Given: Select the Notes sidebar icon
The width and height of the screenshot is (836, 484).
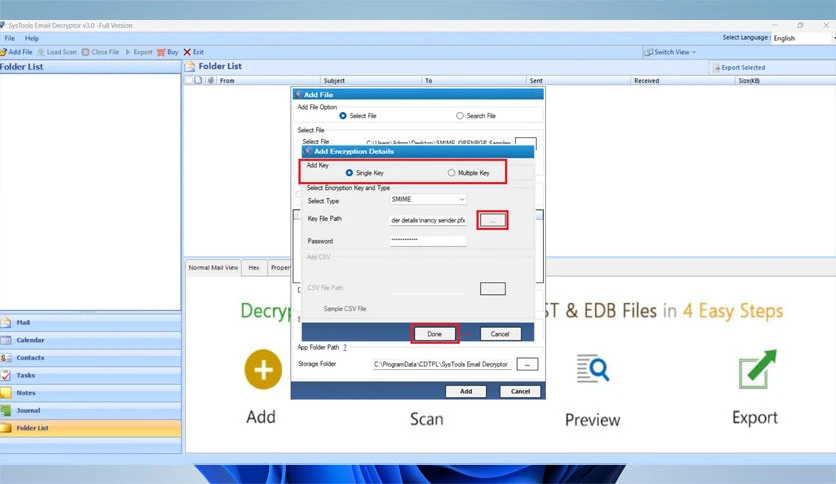Looking at the screenshot, I should 6,393.
